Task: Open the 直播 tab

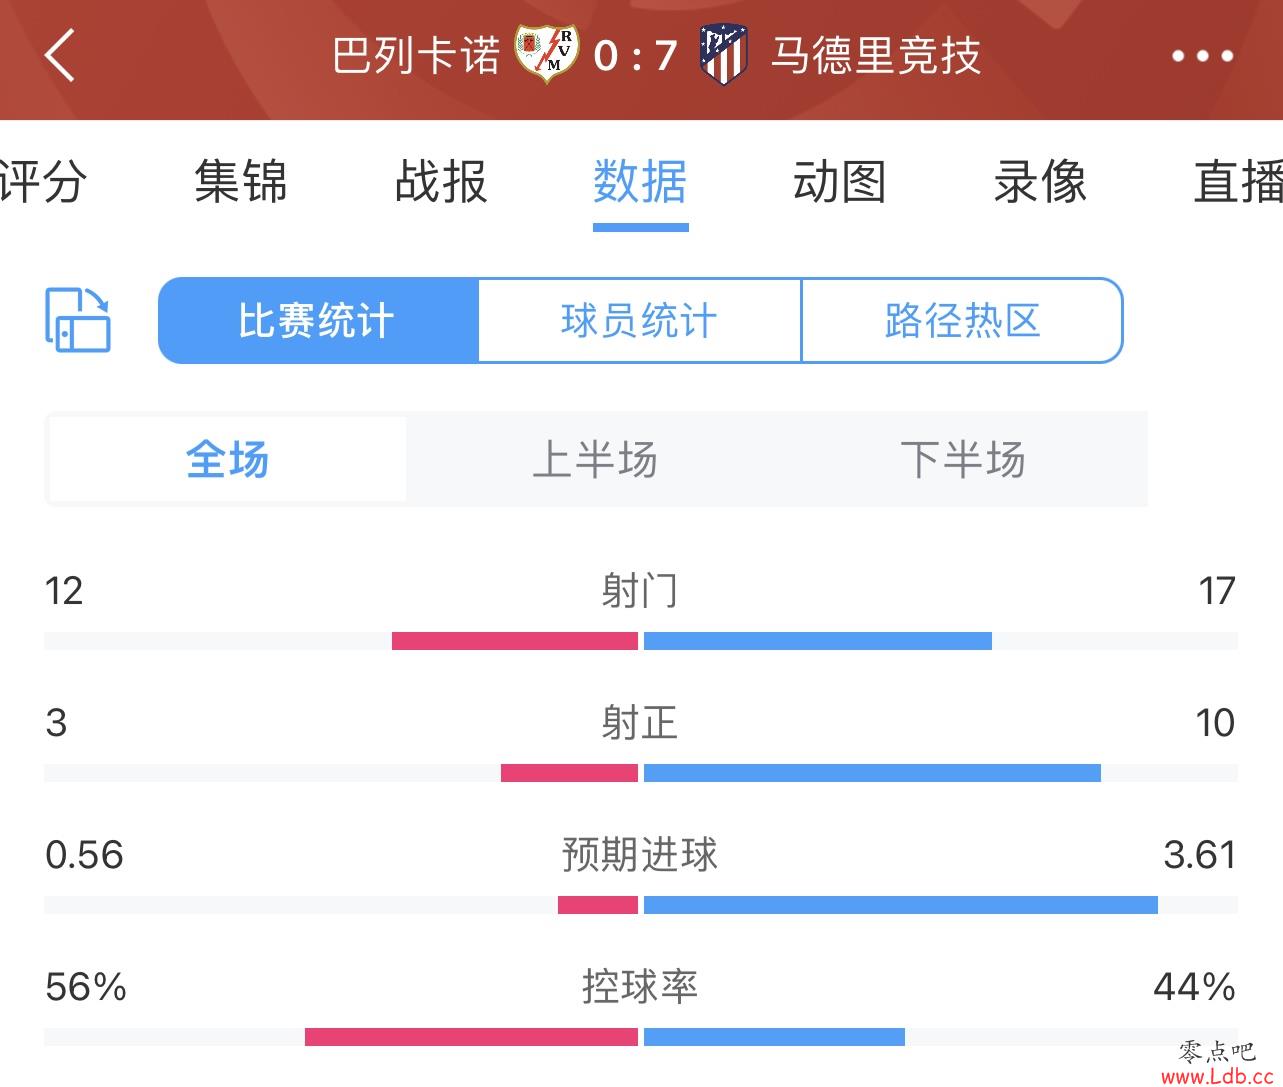Action: click(1238, 182)
